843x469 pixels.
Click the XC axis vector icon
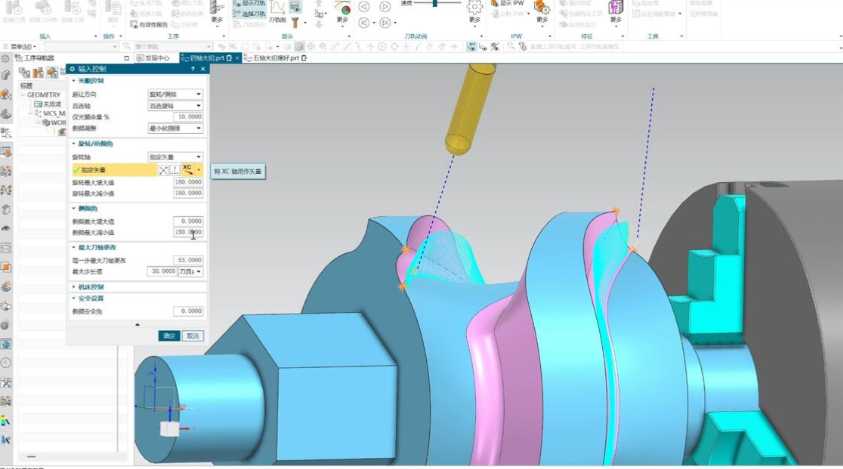point(188,170)
